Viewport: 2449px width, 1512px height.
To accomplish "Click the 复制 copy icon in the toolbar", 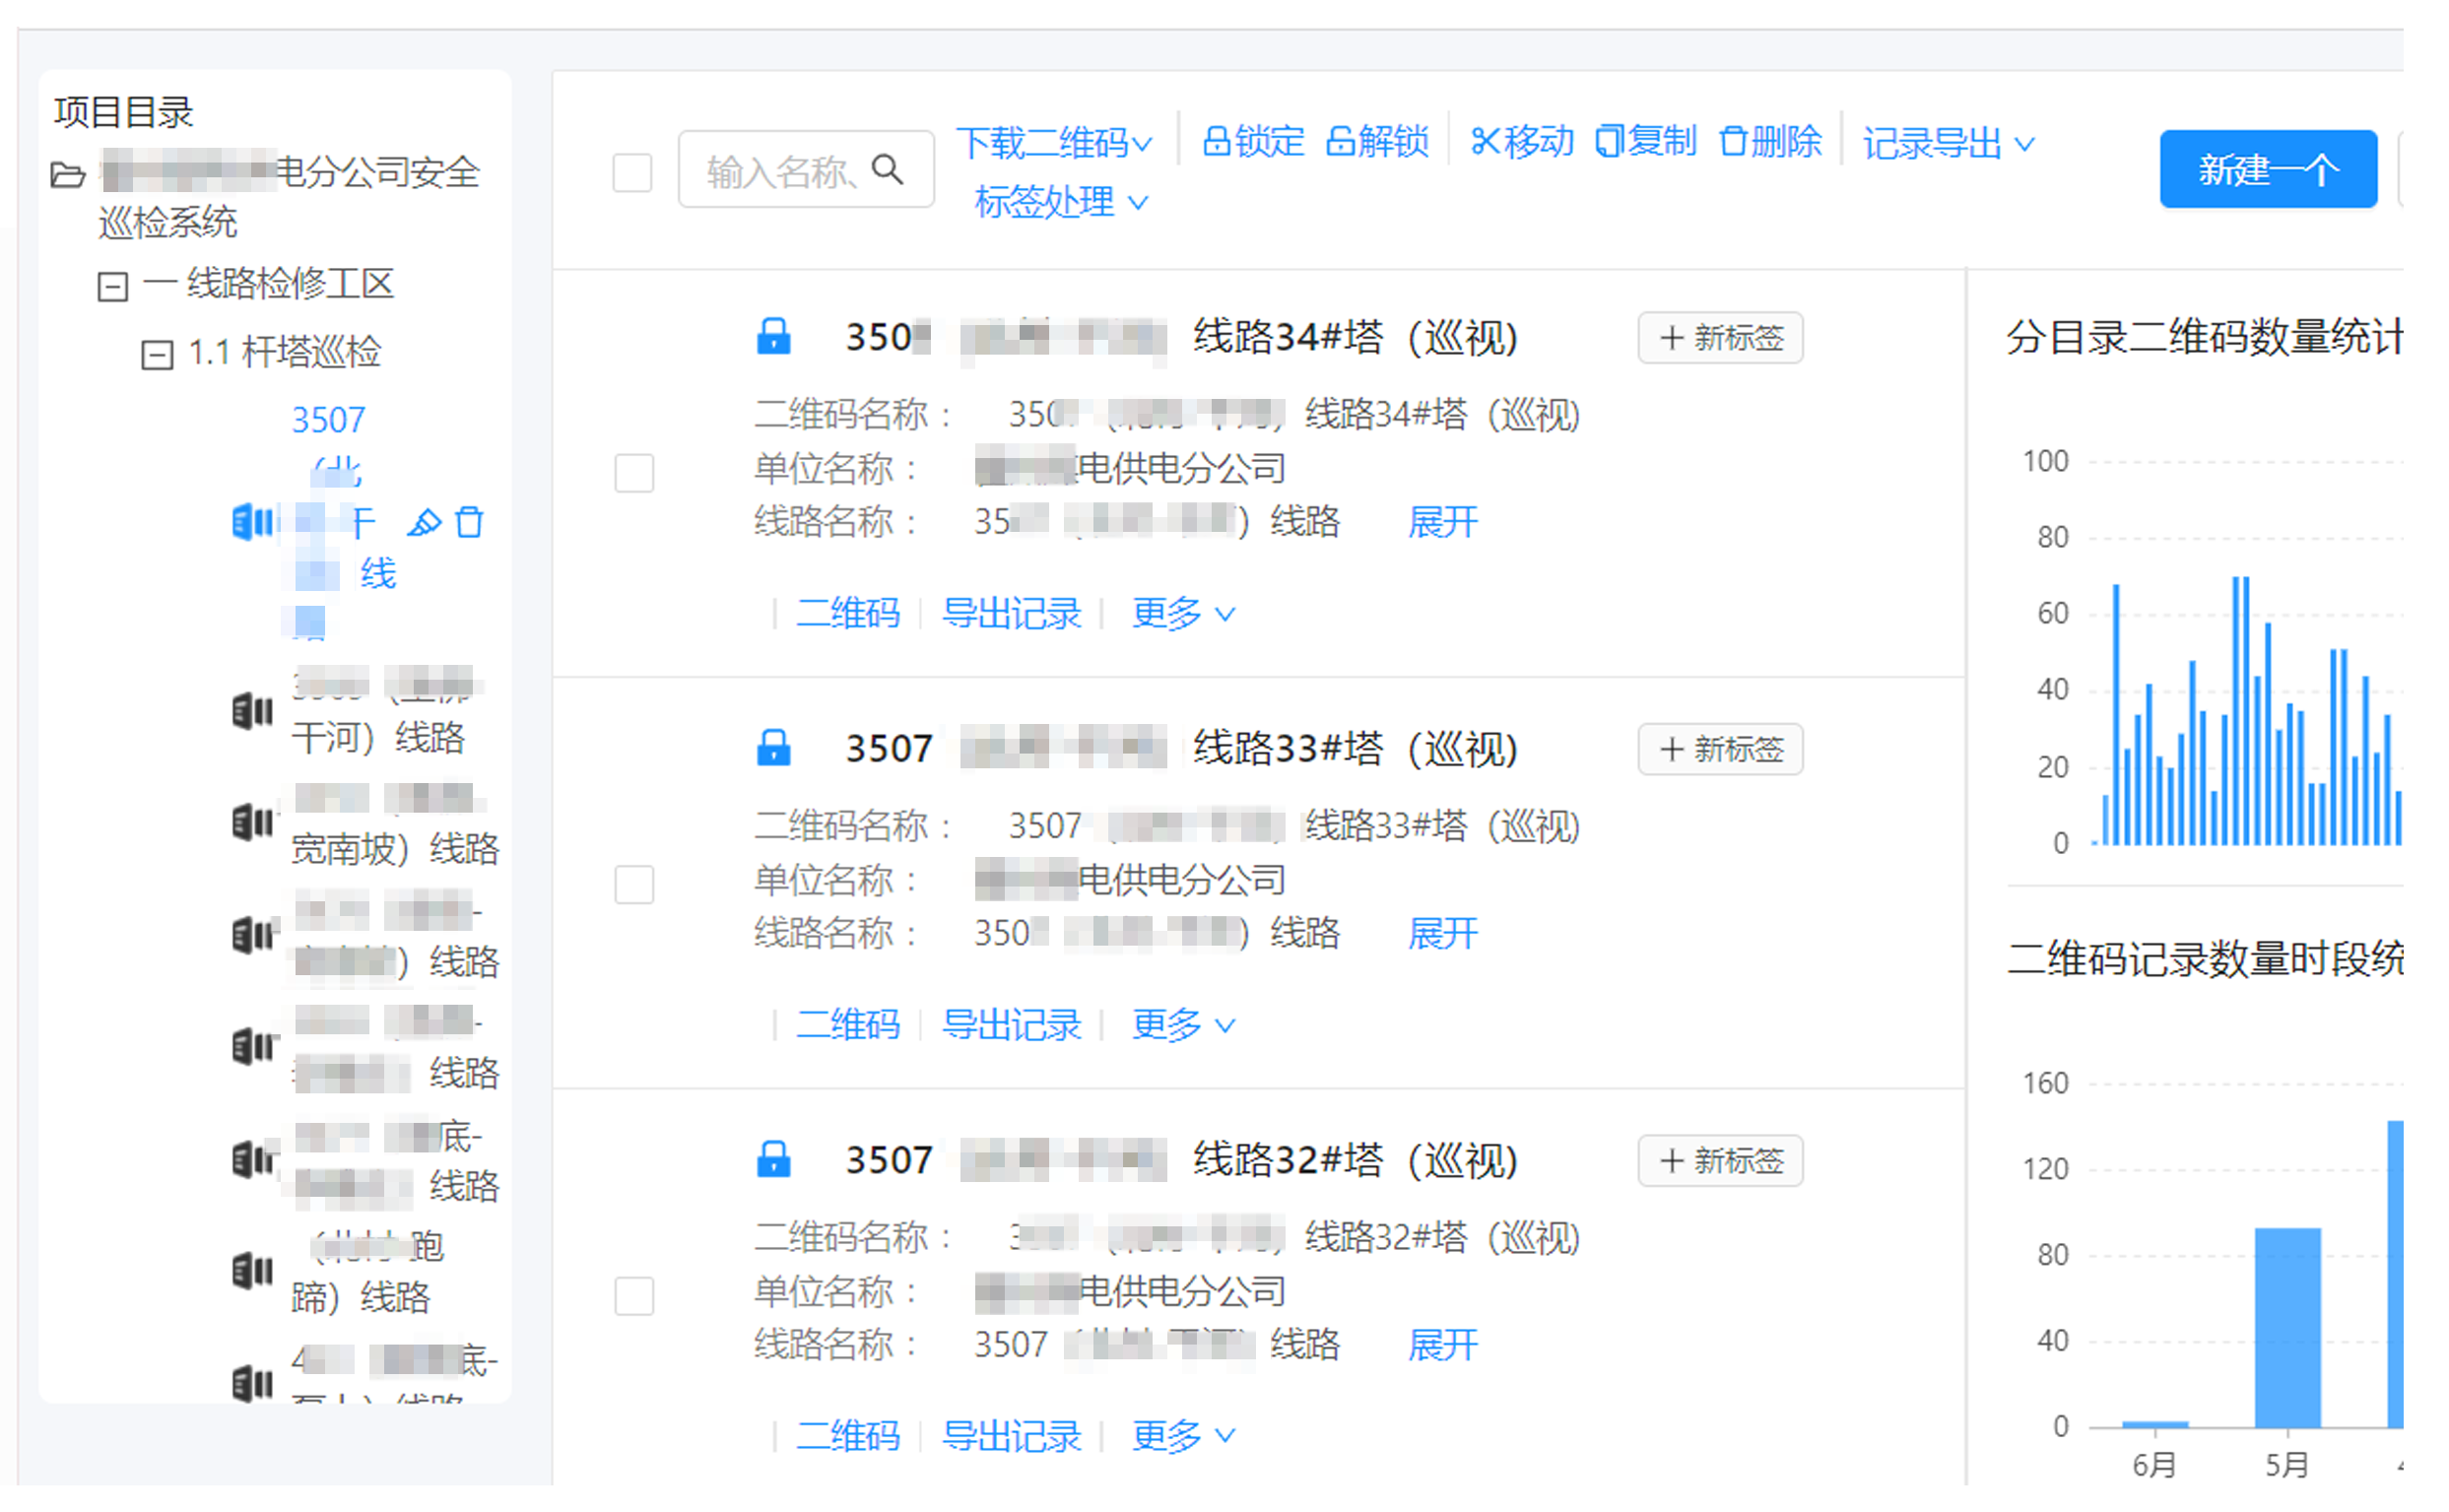I will pyautogui.click(x=1610, y=141).
